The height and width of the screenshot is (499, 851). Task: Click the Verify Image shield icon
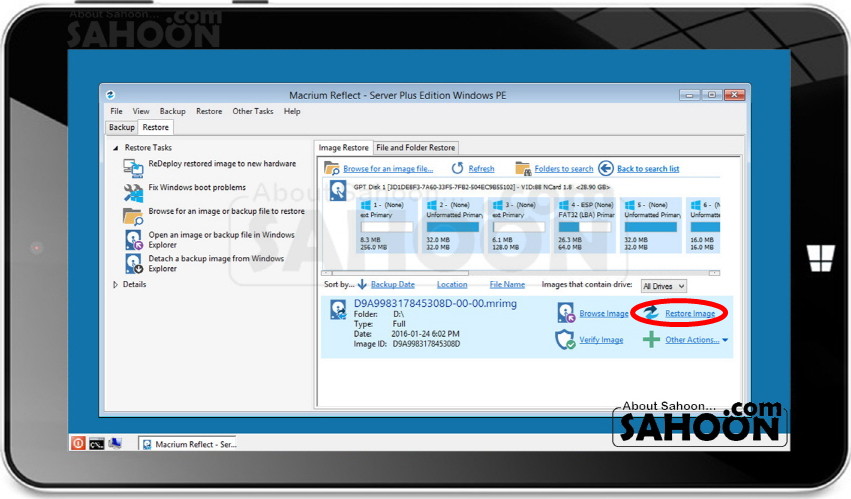[565, 339]
